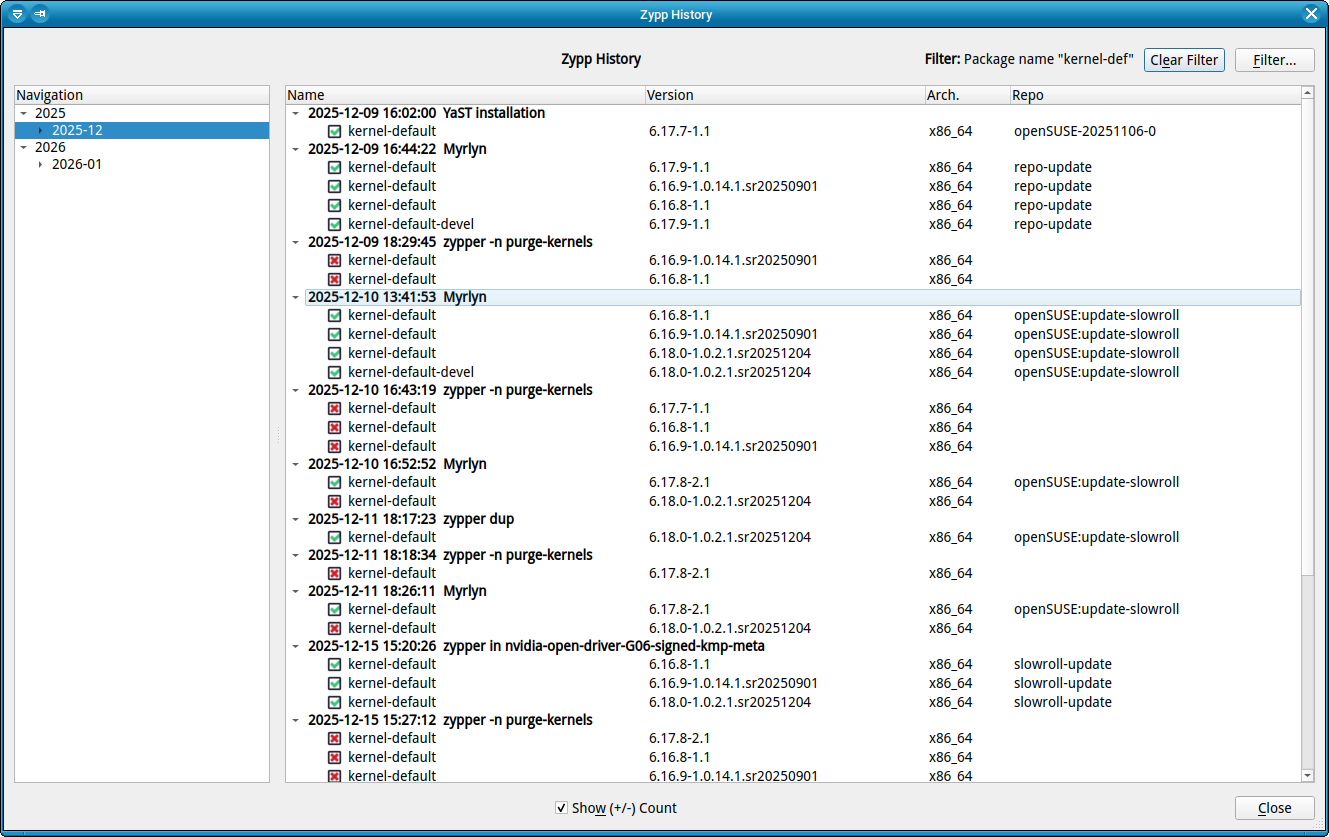The height and width of the screenshot is (837, 1329).
Task: Collapse the 2025-12-10 13:41:53 Myrlyn group
Action: coord(295,297)
